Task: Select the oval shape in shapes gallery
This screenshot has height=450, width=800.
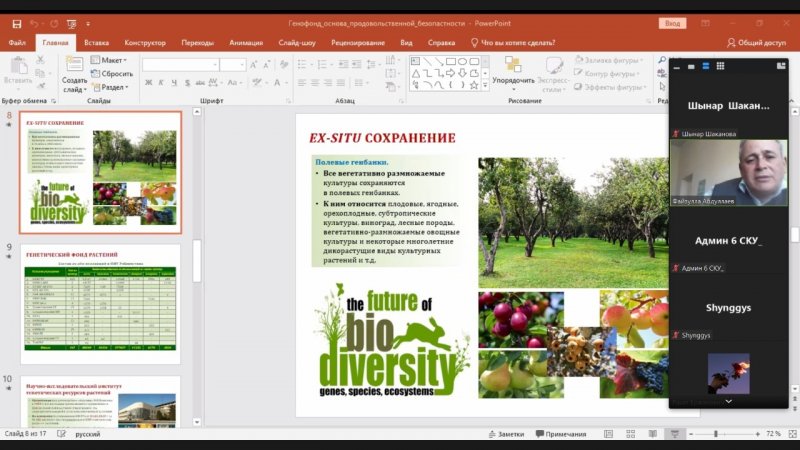Action: coord(462,61)
